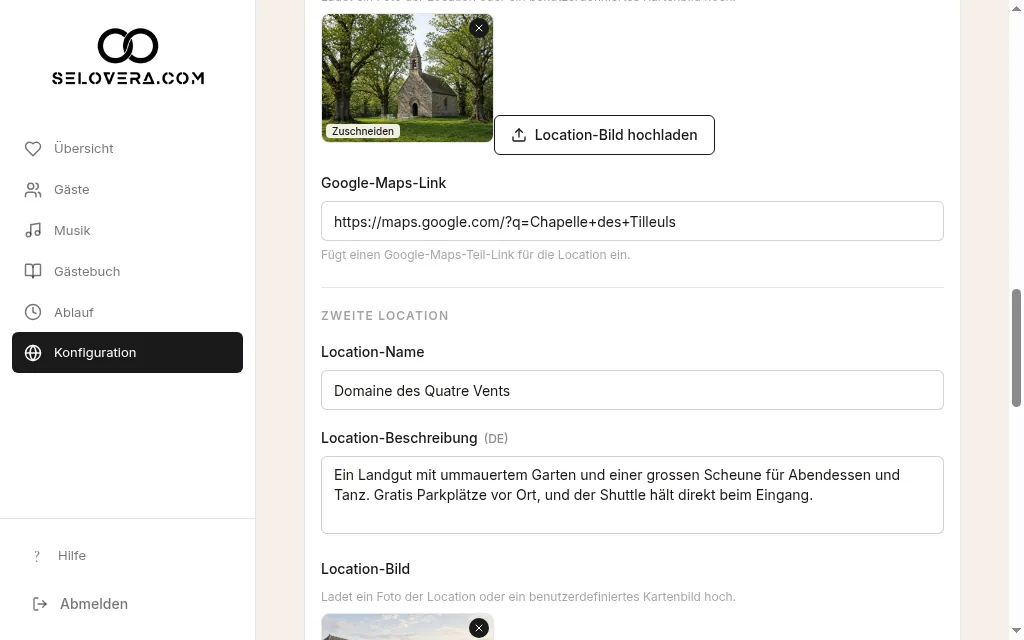Viewport: 1024px width, 640px height.
Task: Click the Location-Name label
Action: 372,352
